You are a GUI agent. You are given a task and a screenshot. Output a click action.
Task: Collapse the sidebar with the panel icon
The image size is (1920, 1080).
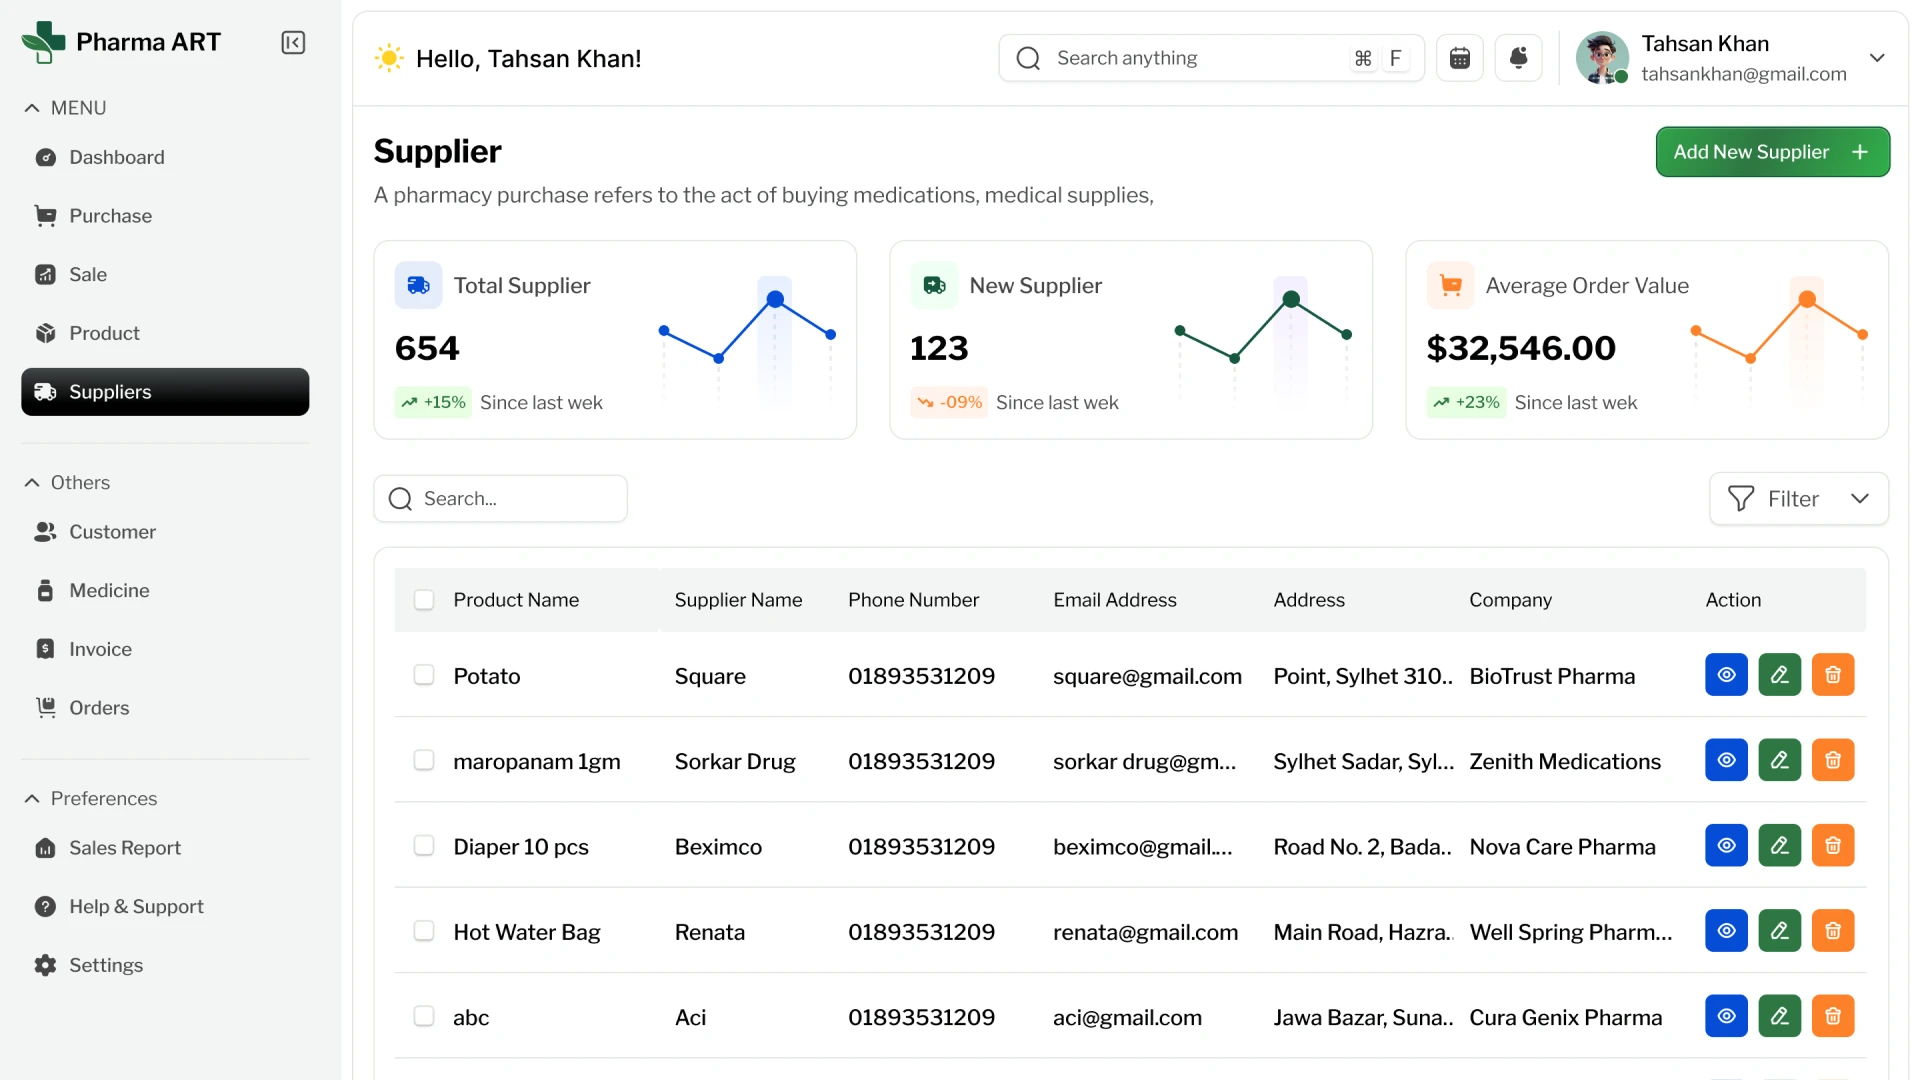293,42
